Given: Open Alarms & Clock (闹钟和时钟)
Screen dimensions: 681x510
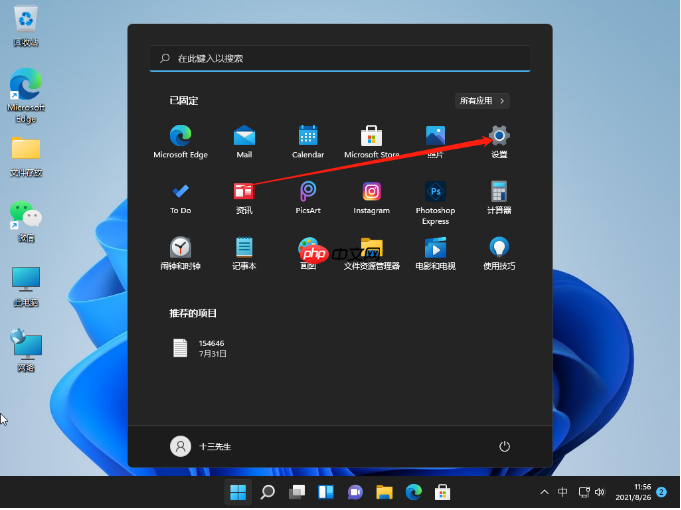Looking at the screenshot, I should (x=180, y=253).
